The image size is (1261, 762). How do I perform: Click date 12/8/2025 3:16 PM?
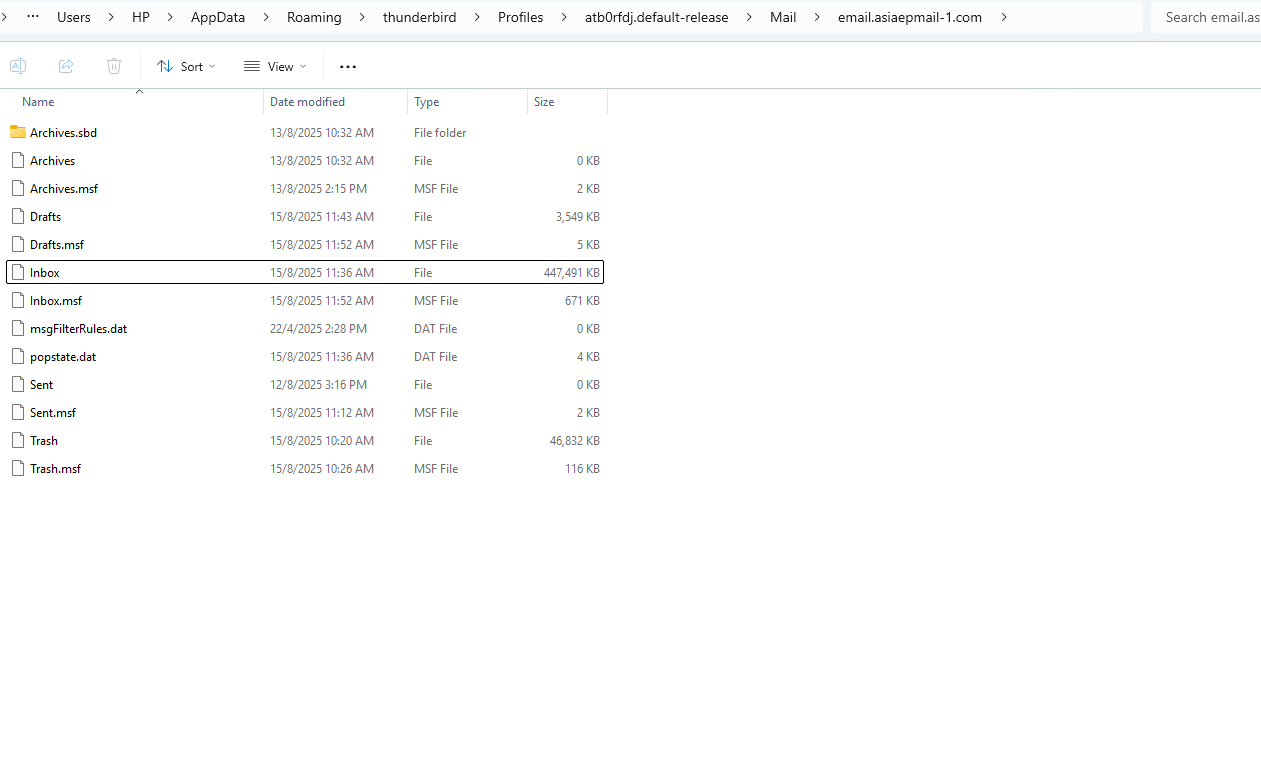tap(318, 384)
